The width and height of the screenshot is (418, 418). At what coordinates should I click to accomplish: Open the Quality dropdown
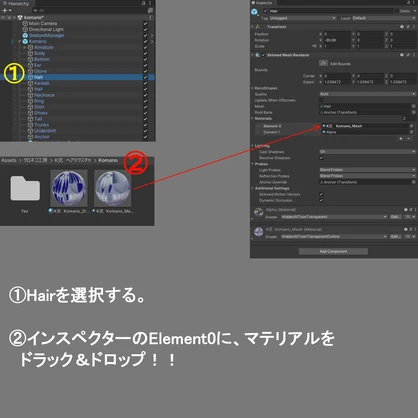pos(367,94)
